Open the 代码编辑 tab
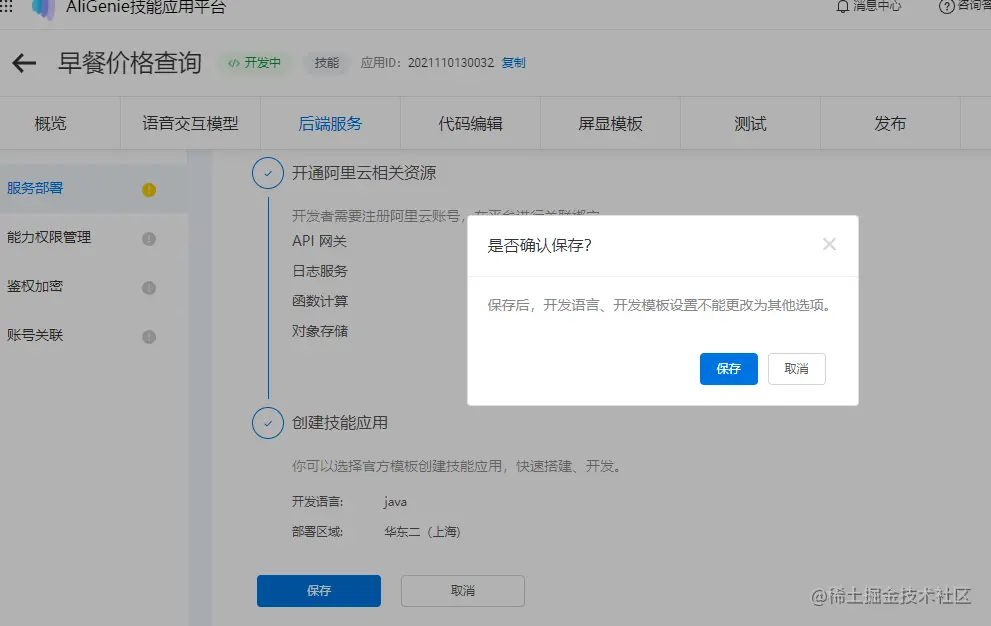 point(470,123)
